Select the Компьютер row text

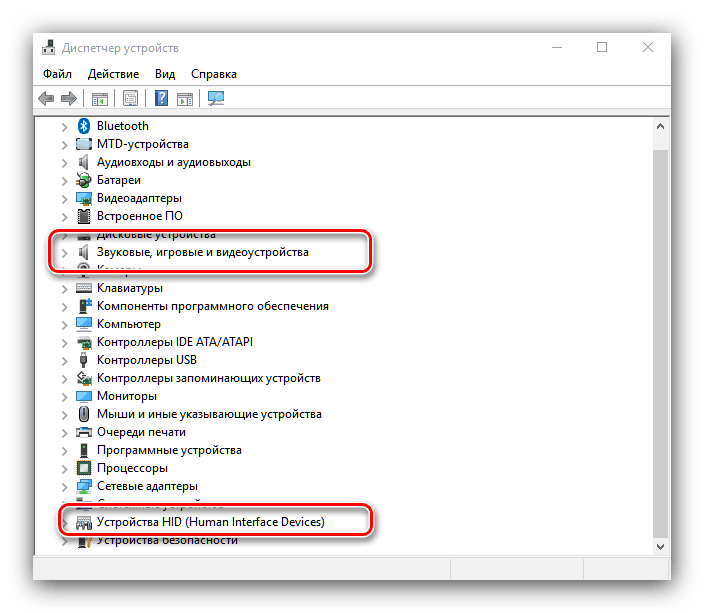click(x=128, y=324)
